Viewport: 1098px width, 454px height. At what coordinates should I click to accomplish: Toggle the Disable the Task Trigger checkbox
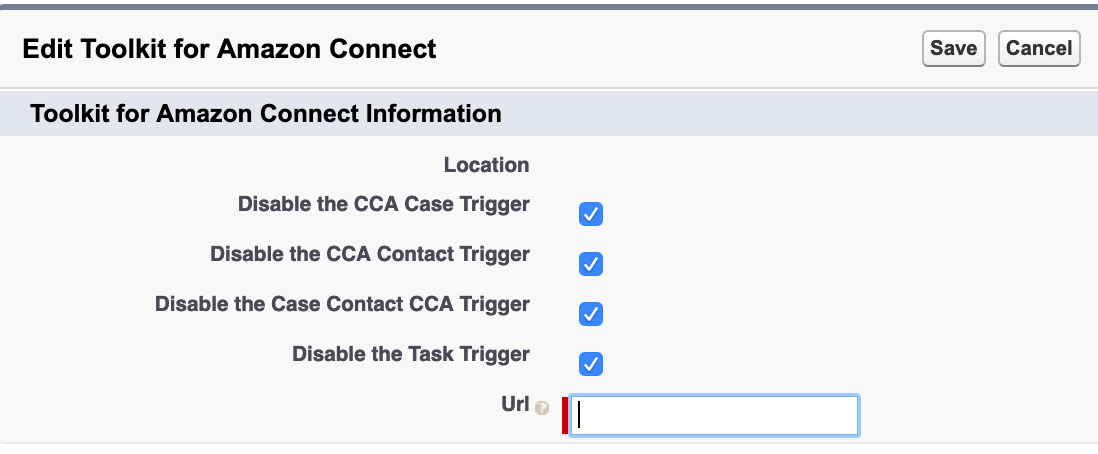(x=590, y=364)
